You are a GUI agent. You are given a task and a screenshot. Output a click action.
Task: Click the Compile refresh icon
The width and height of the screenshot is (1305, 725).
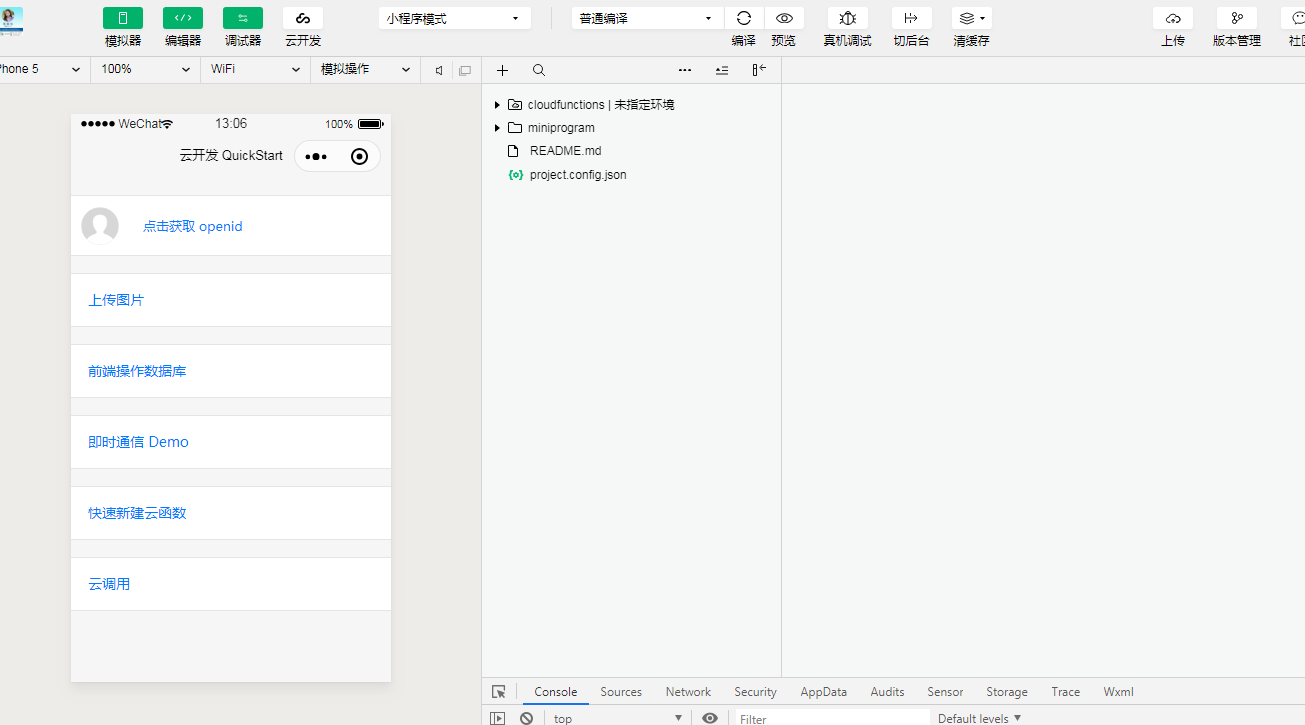[x=743, y=19]
